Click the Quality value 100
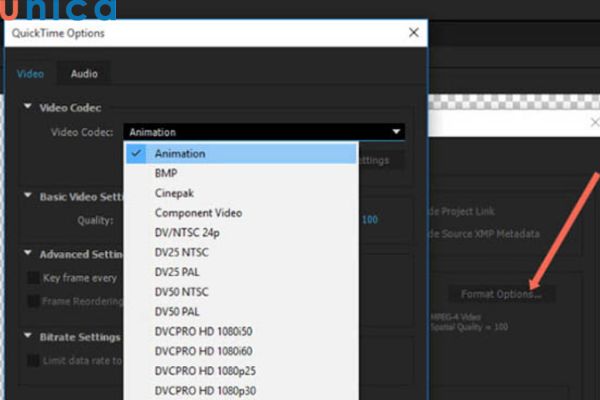Image resolution: width=600 pixels, height=400 pixels. click(370, 220)
